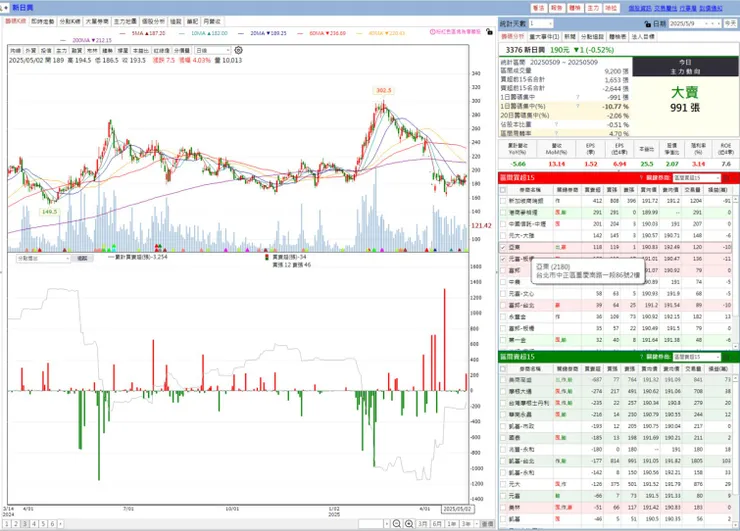Open the 個股資訊 link

click(x=640, y=8)
